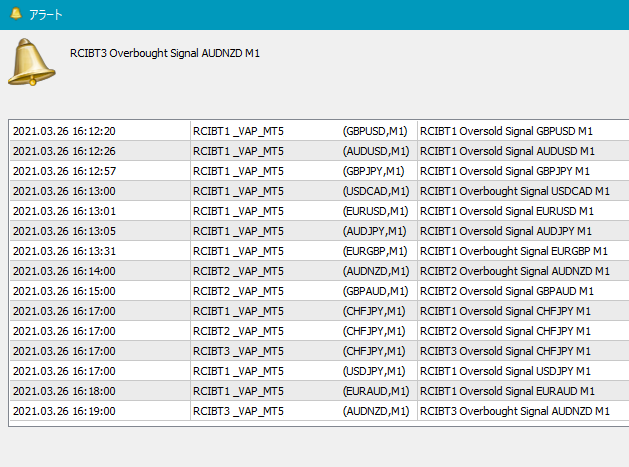Select the alert header text RCIBT3 Overbought Signal AUDNZD M1
This screenshot has height=467, width=629.
tap(165, 53)
